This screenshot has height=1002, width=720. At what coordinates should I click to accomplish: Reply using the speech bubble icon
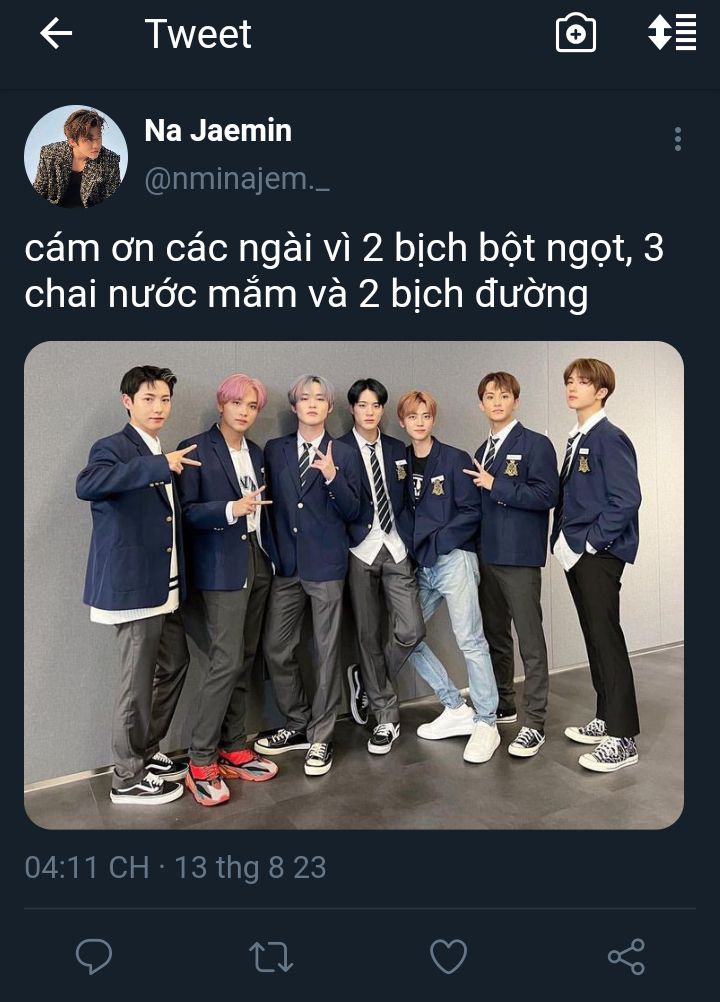(x=94, y=956)
